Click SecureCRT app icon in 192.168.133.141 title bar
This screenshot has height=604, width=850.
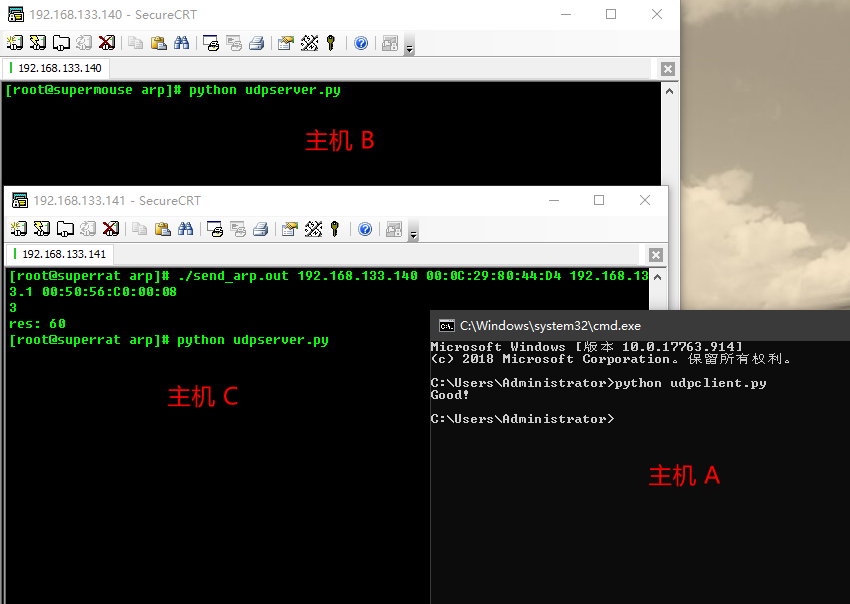click(20, 201)
